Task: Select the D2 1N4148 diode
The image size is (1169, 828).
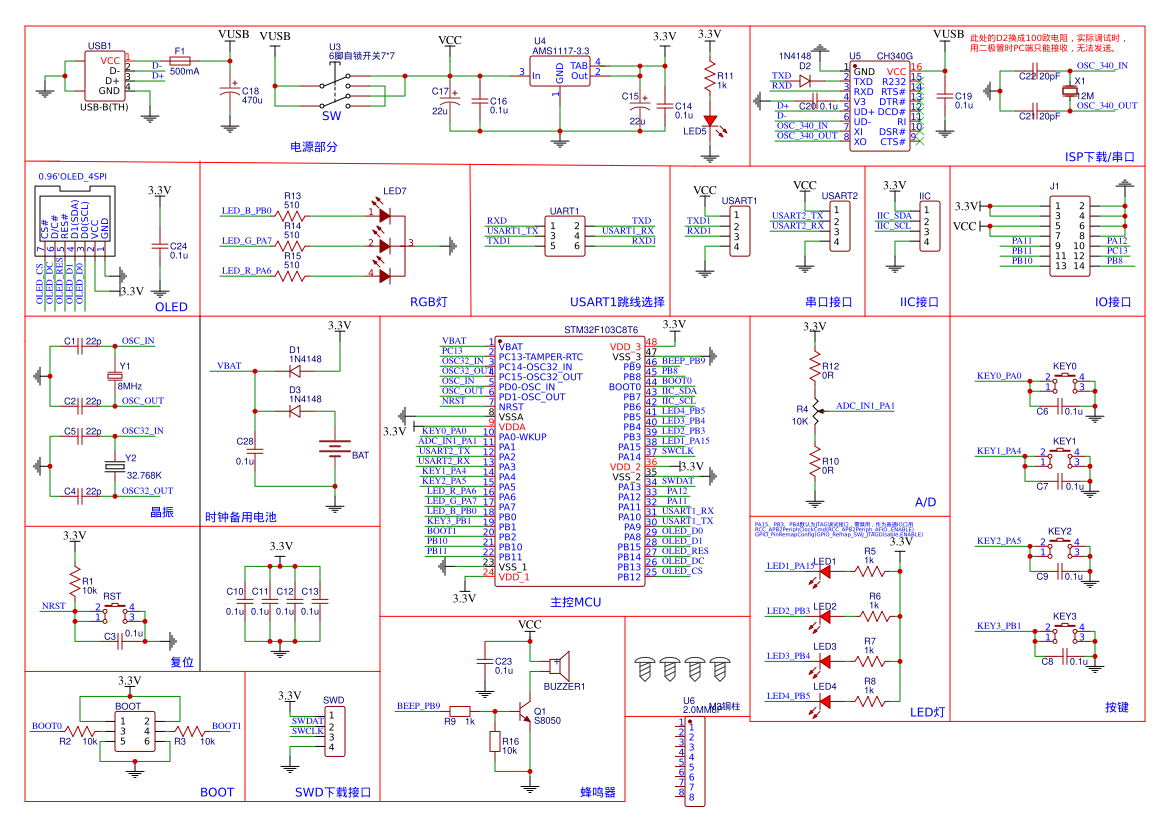Action: point(805,81)
